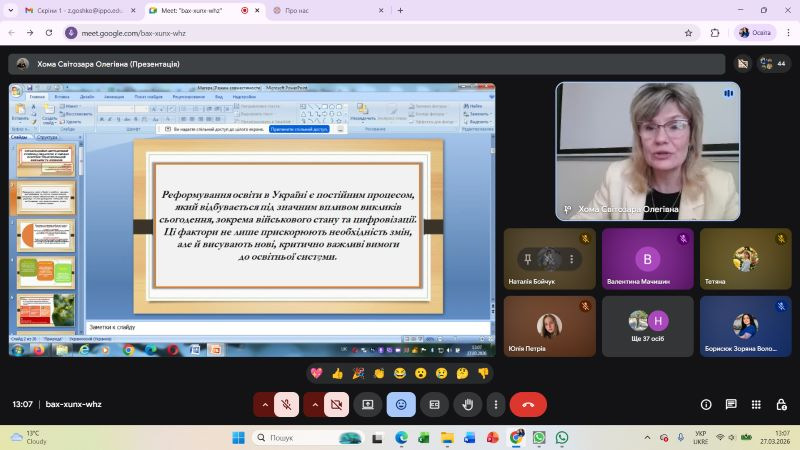800x450 pixels.
Task: Open the УКР keyboard language switcher
Action: [x=701, y=438]
